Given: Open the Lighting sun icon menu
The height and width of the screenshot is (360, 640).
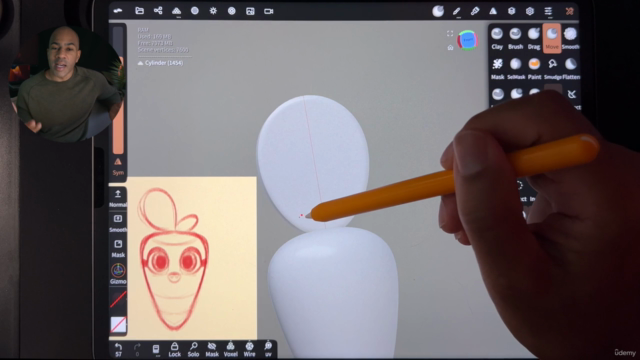Looking at the screenshot, I should click(213, 11).
